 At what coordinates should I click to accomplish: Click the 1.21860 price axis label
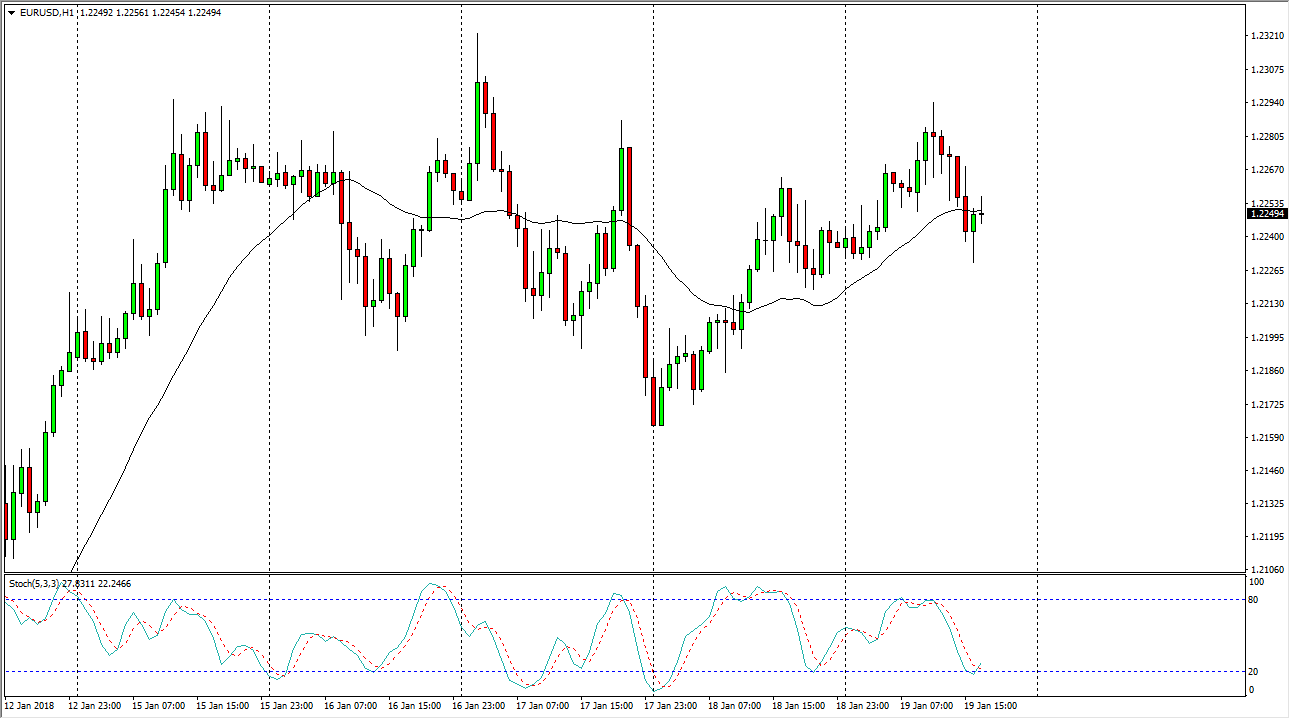(1266, 370)
